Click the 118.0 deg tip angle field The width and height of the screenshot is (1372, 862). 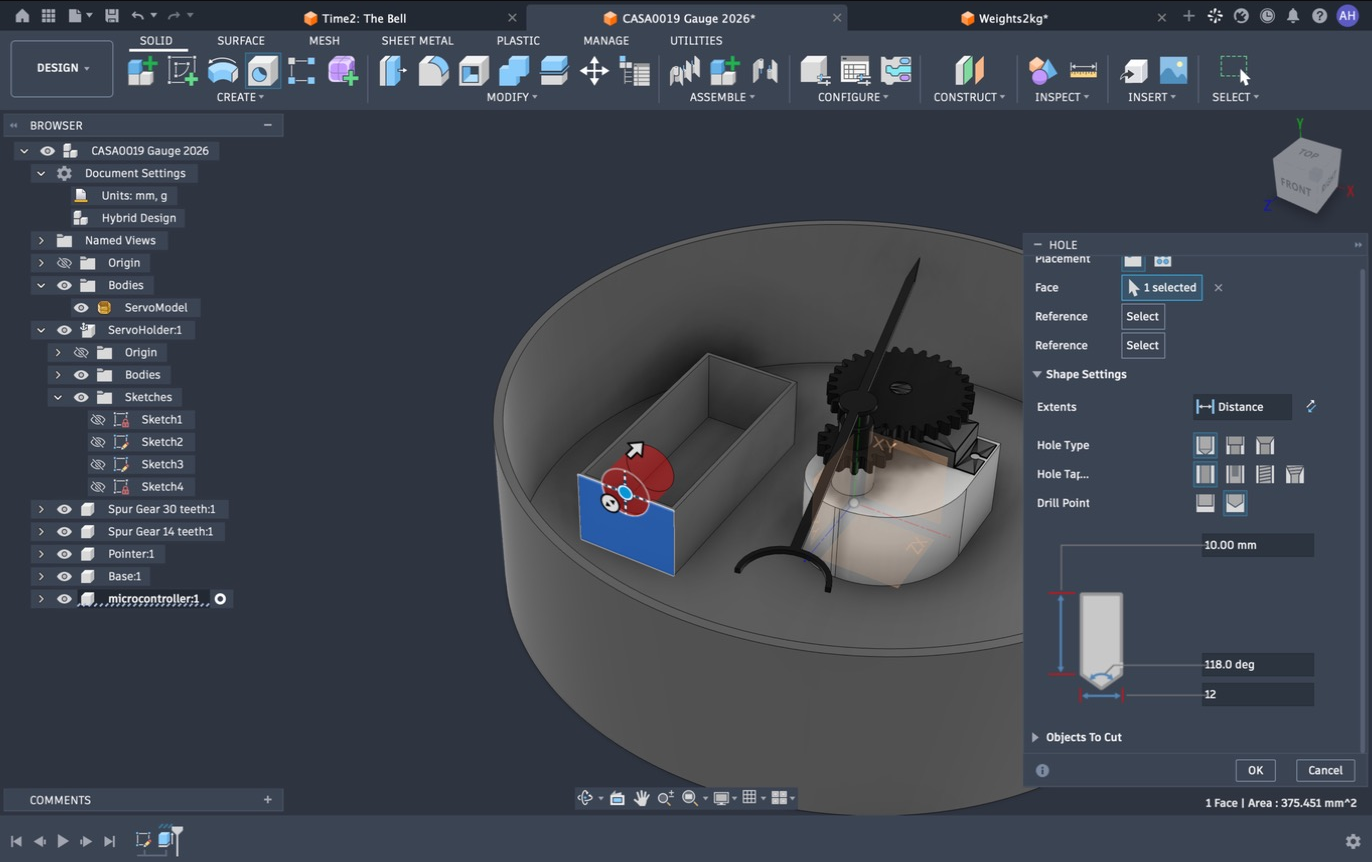tap(1257, 664)
